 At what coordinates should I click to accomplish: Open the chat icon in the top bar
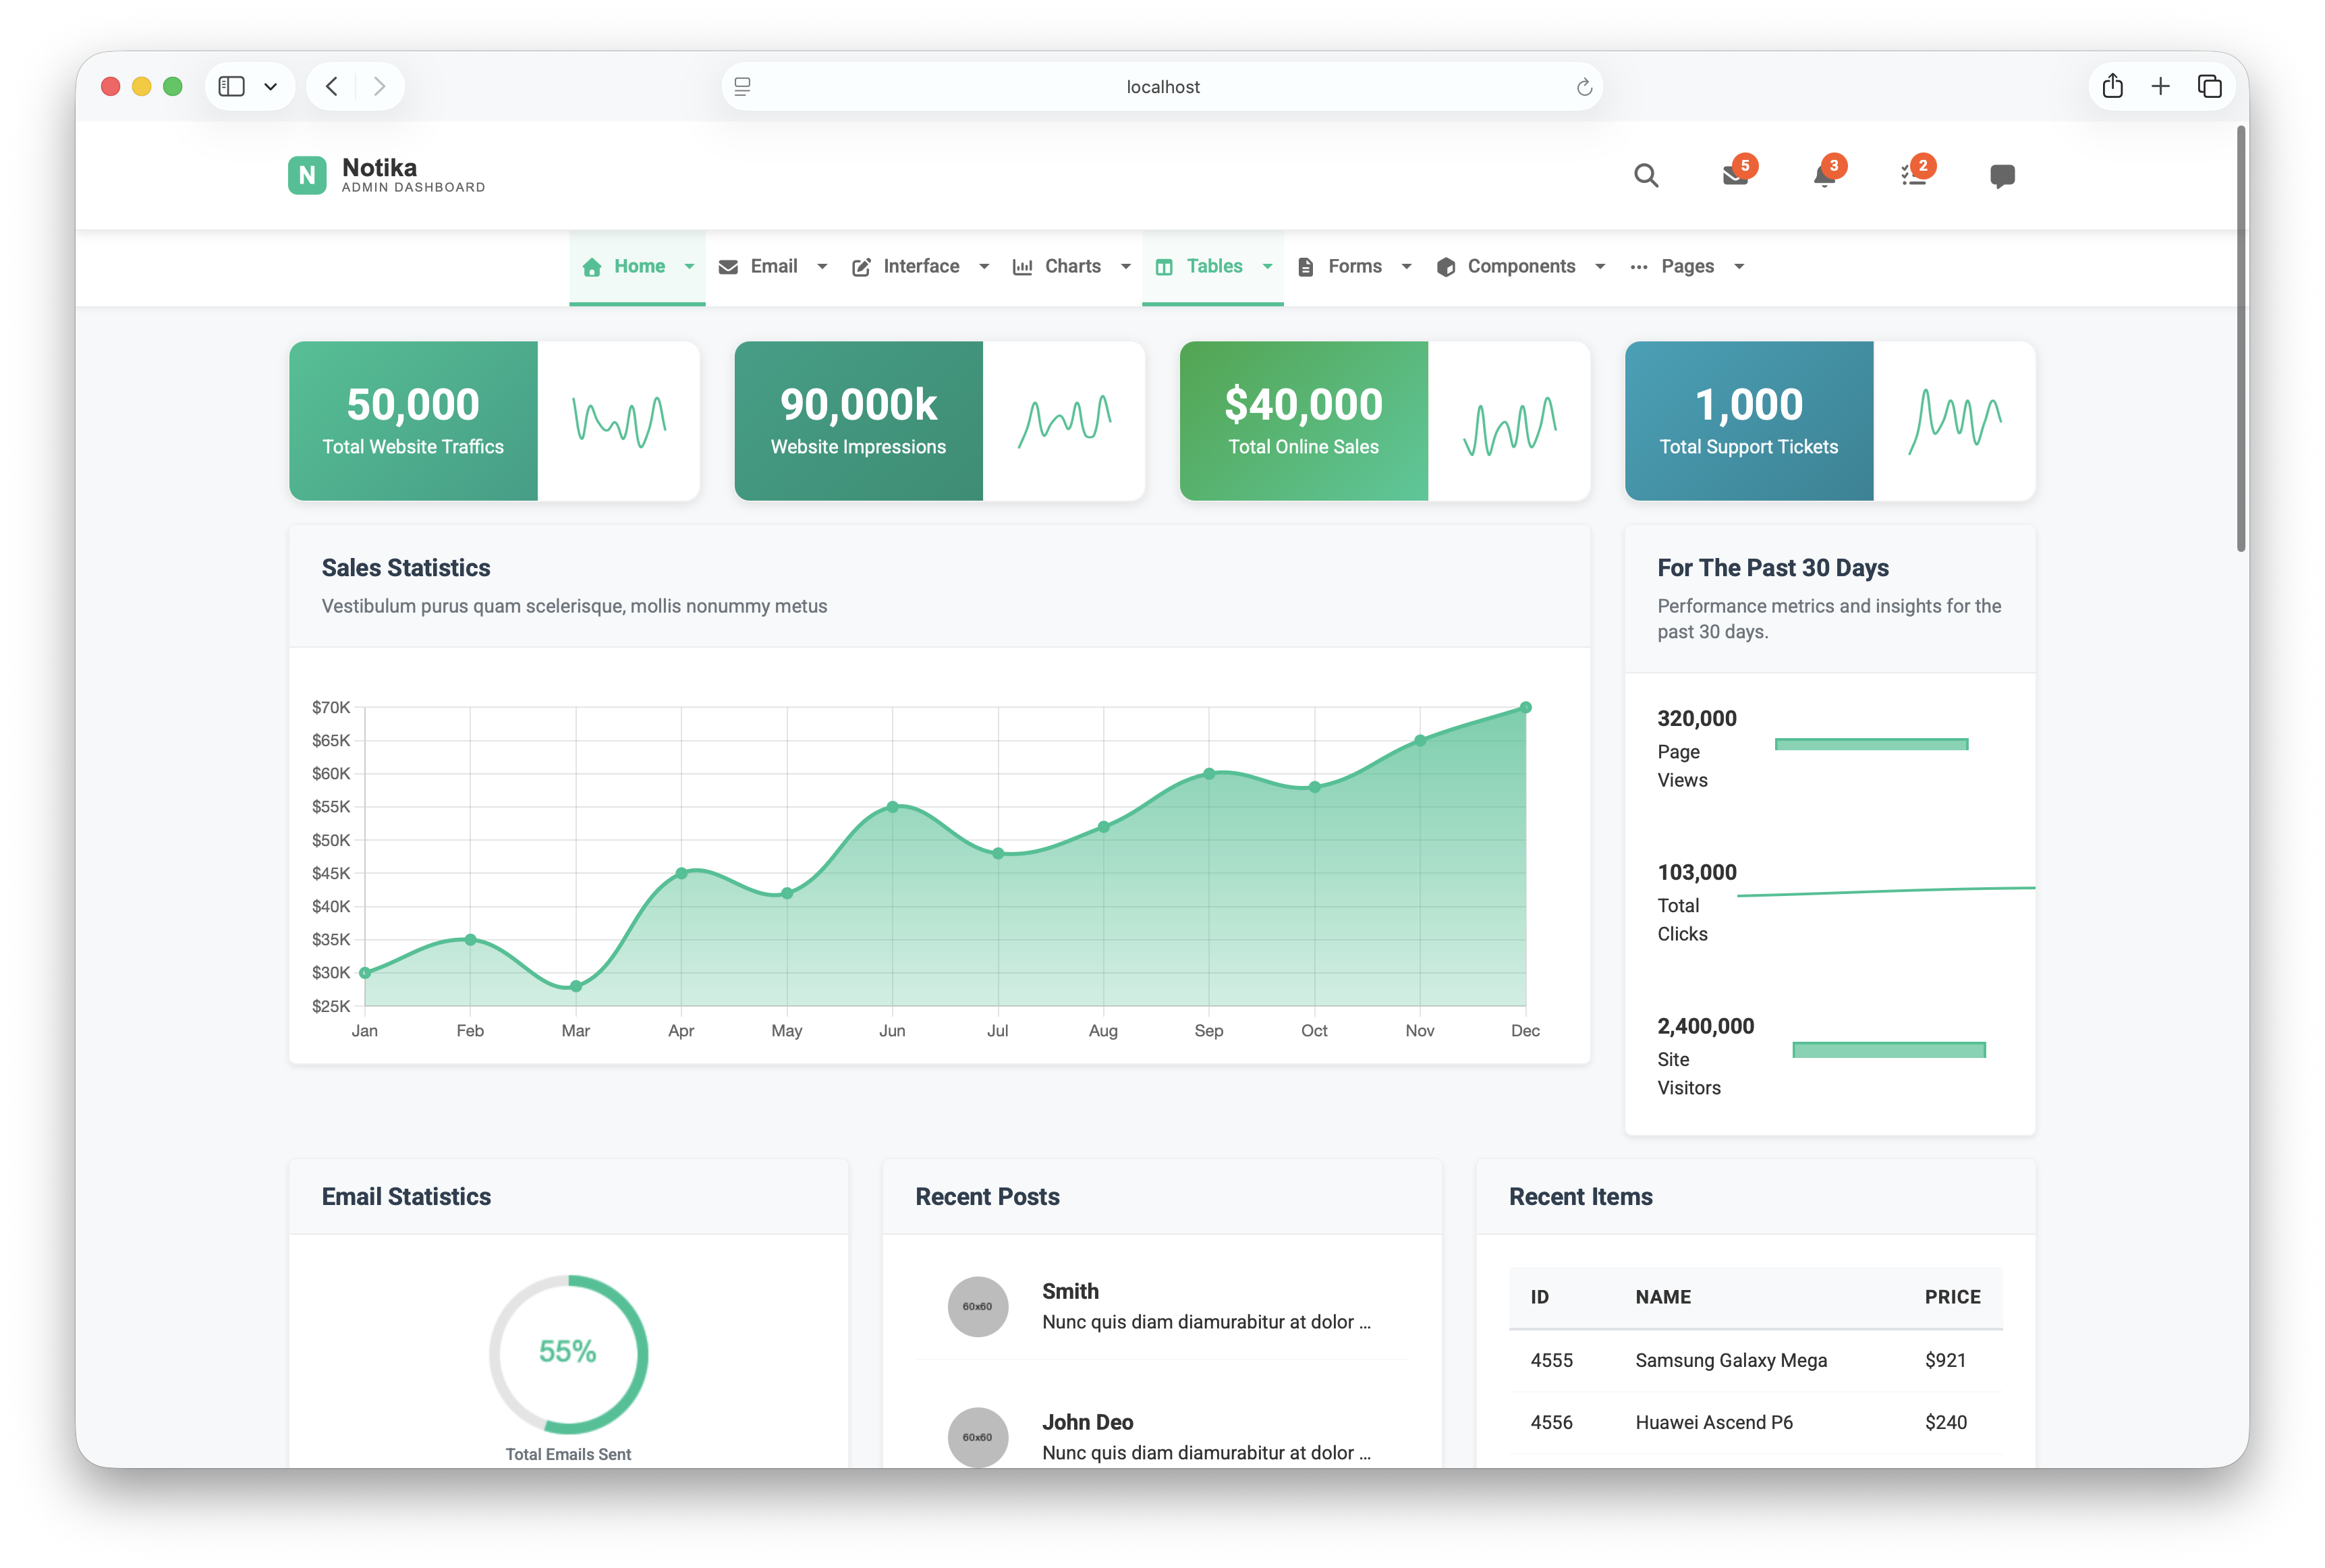(2003, 175)
